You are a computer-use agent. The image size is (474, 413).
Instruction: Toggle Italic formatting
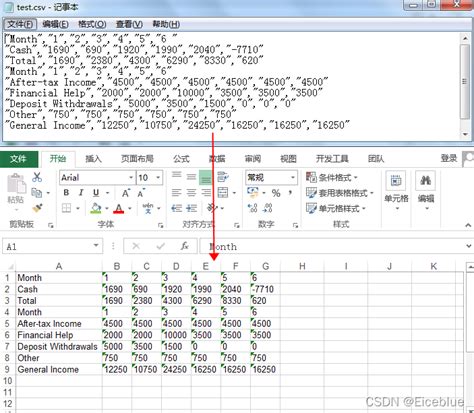[81, 193]
